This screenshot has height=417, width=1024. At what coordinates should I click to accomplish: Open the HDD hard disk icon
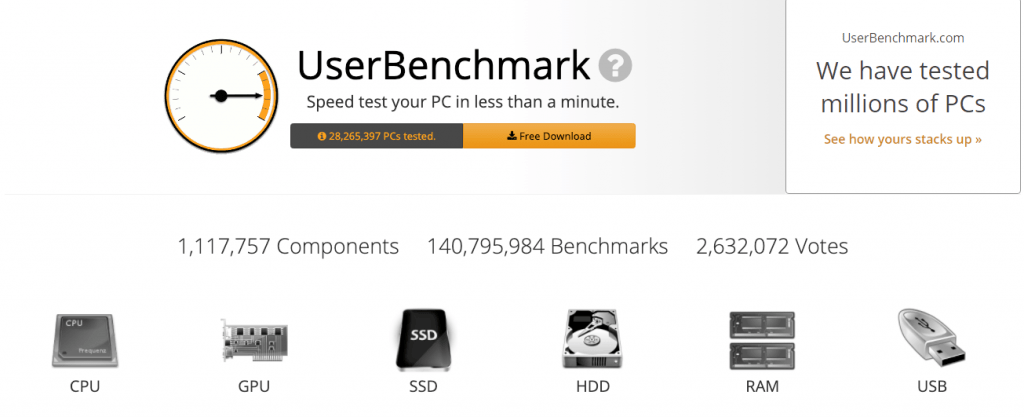pyautogui.click(x=592, y=339)
